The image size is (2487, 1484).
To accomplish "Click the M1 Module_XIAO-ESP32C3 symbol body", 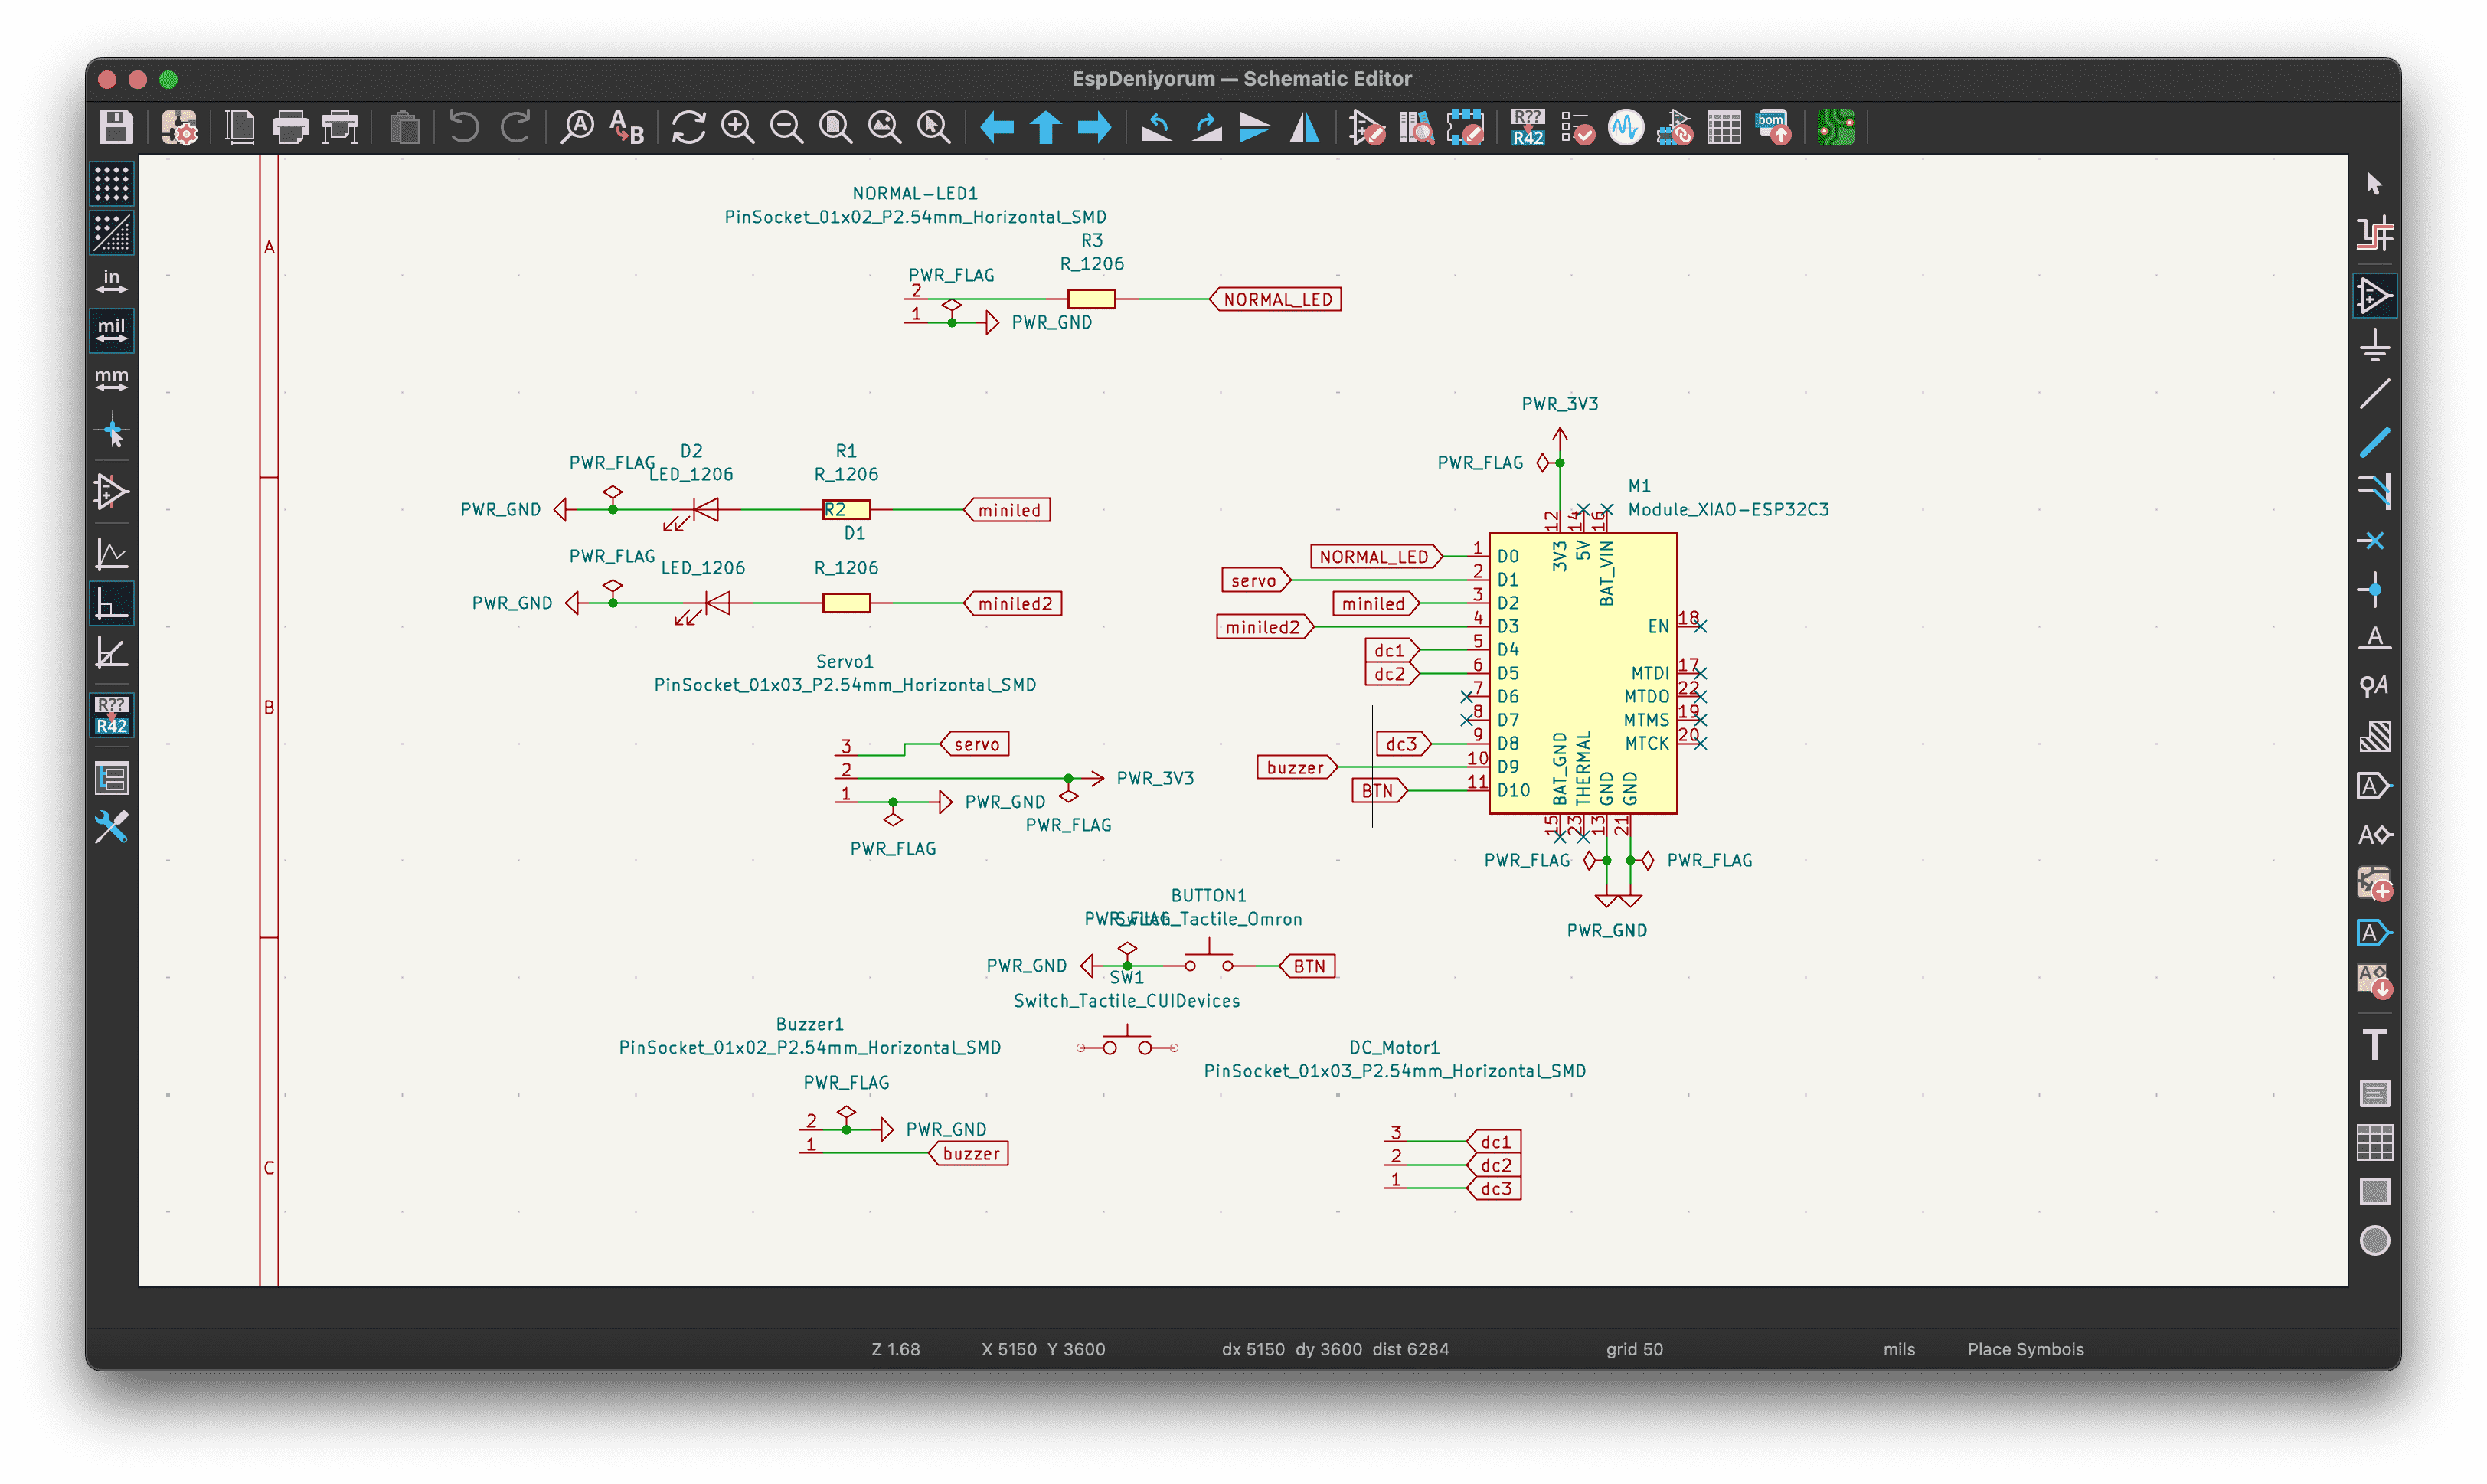I will (1582, 672).
